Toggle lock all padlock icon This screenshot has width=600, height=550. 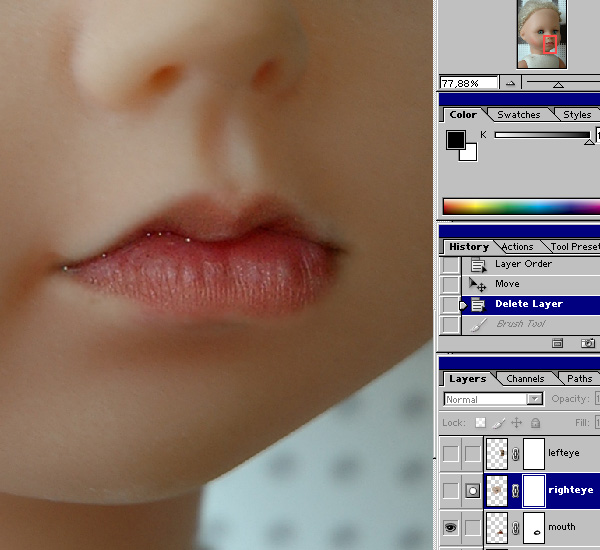536,423
